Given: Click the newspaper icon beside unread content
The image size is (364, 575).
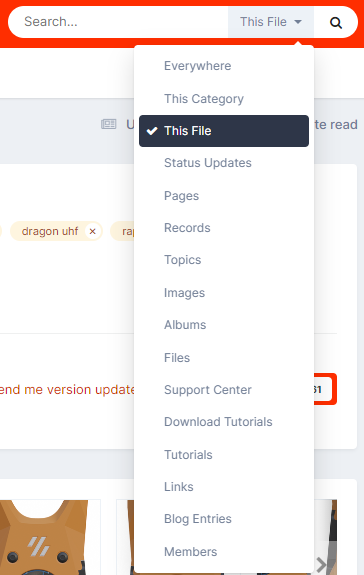Looking at the screenshot, I should tap(109, 124).
